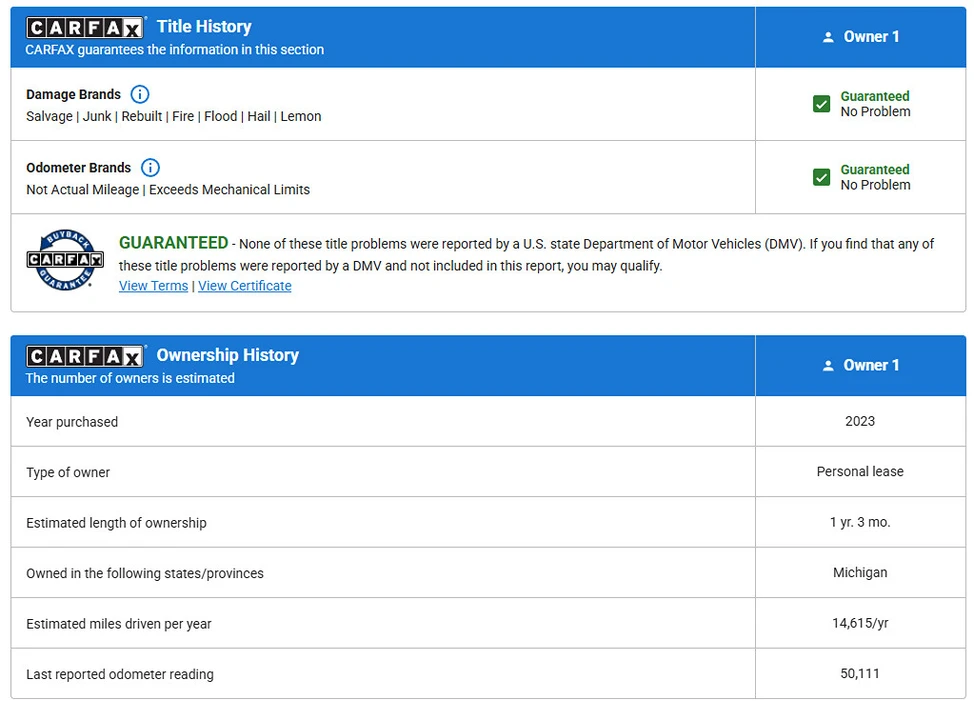Select the Title History heading
This screenshot has width=974, height=720.
204,27
